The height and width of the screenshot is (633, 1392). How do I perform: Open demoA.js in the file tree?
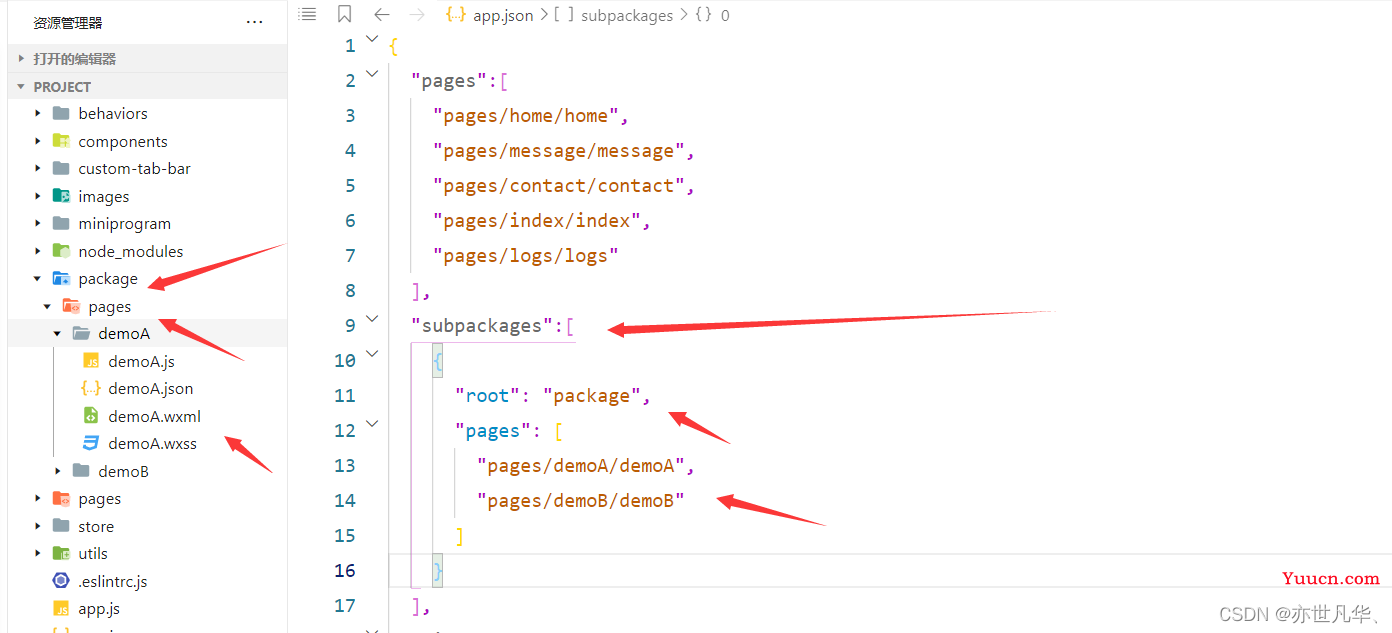click(142, 361)
